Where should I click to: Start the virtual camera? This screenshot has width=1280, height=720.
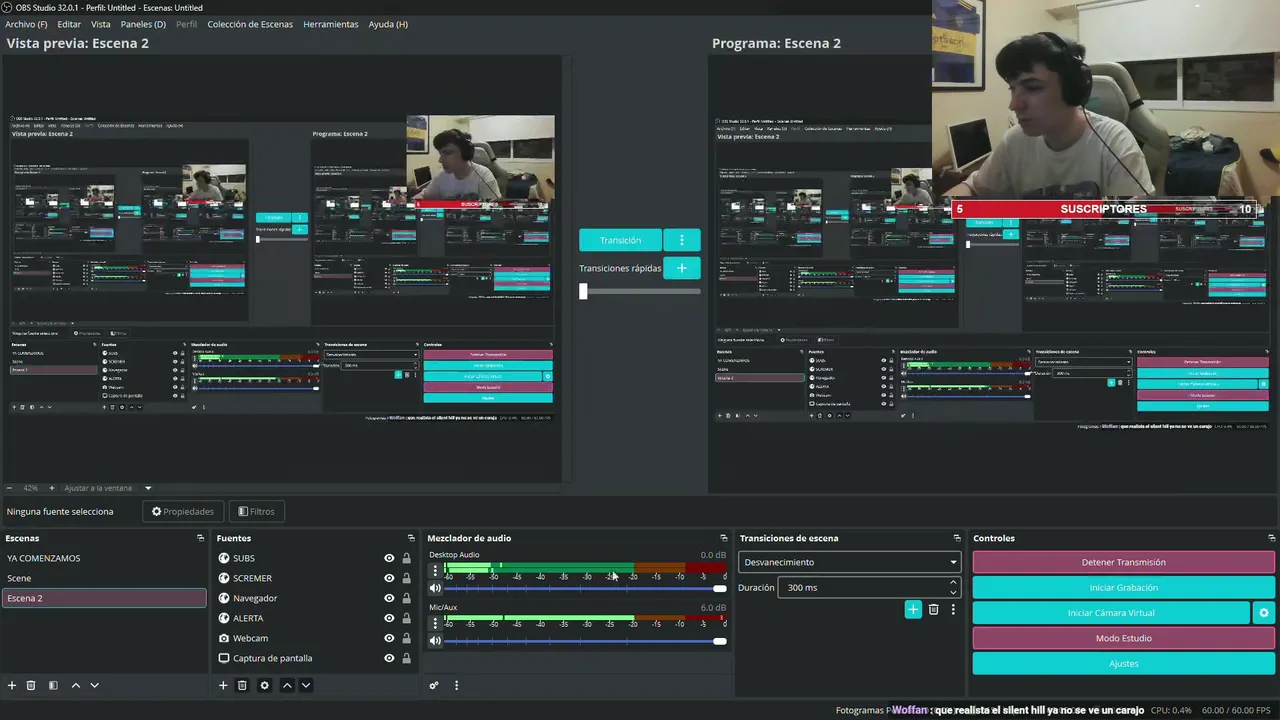(1111, 613)
